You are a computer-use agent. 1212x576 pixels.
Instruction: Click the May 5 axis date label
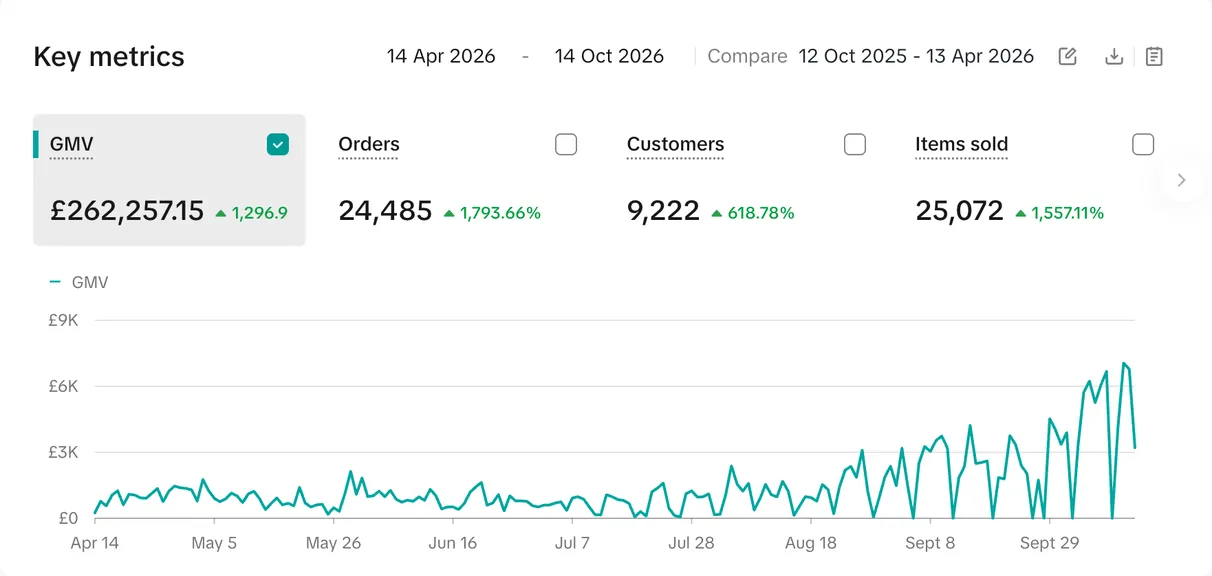coord(214,544)
